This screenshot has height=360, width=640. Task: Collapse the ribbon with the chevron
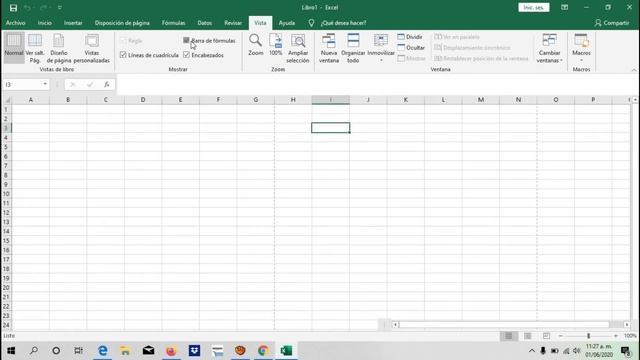pyautogui.click(x=634, y=70)
